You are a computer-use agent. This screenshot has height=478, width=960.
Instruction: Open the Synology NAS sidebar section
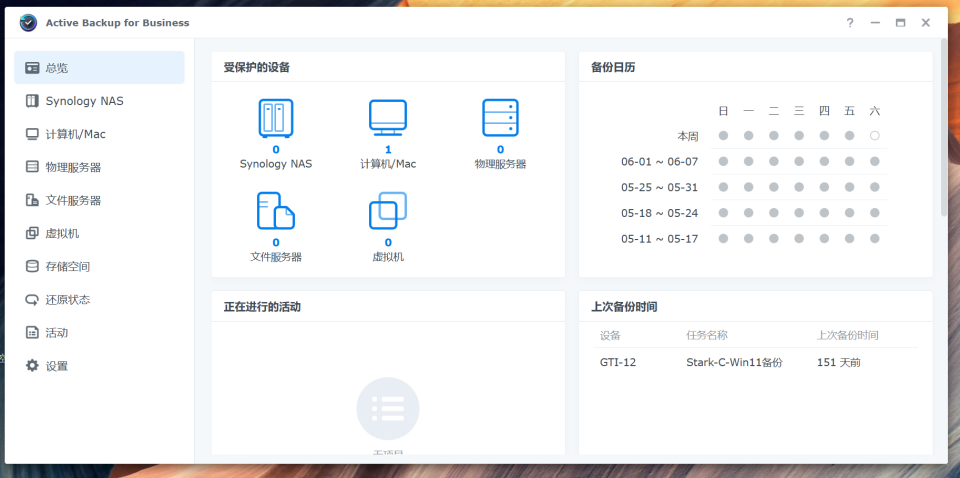[84, 101]
